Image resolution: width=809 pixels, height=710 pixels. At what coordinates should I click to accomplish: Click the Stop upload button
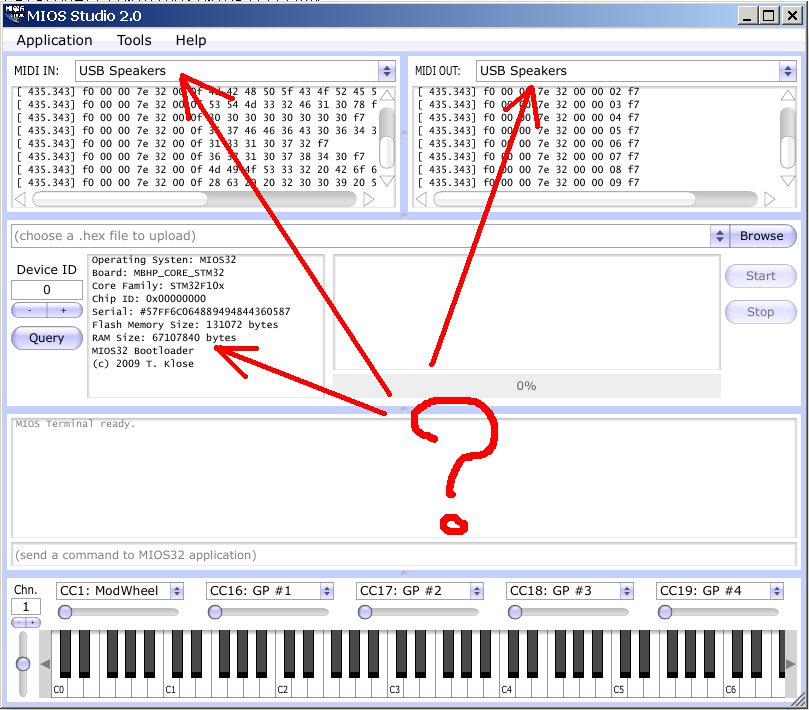pyautogui.click(x=761, y=312)
